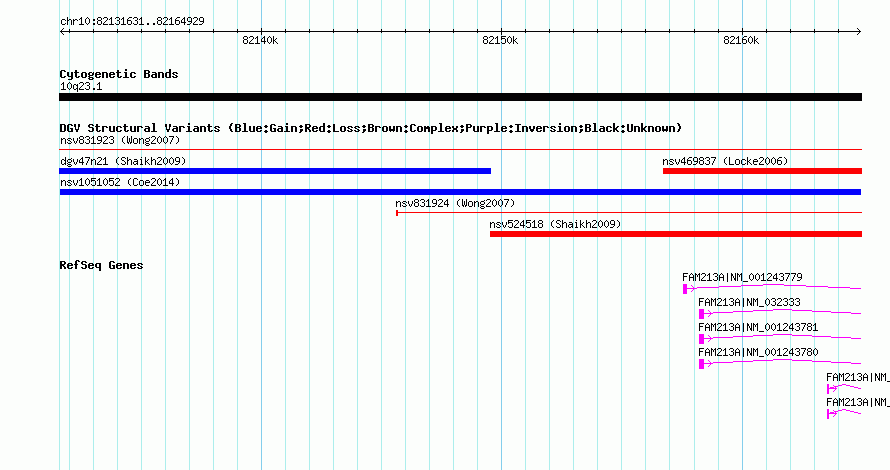Click the thin red nsv831924 variant line
This screenshot has width=890, height=470.
629,213
